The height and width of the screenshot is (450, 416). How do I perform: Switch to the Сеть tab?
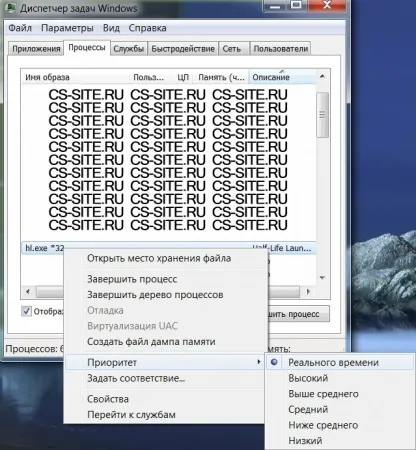[x=234, y=49]
